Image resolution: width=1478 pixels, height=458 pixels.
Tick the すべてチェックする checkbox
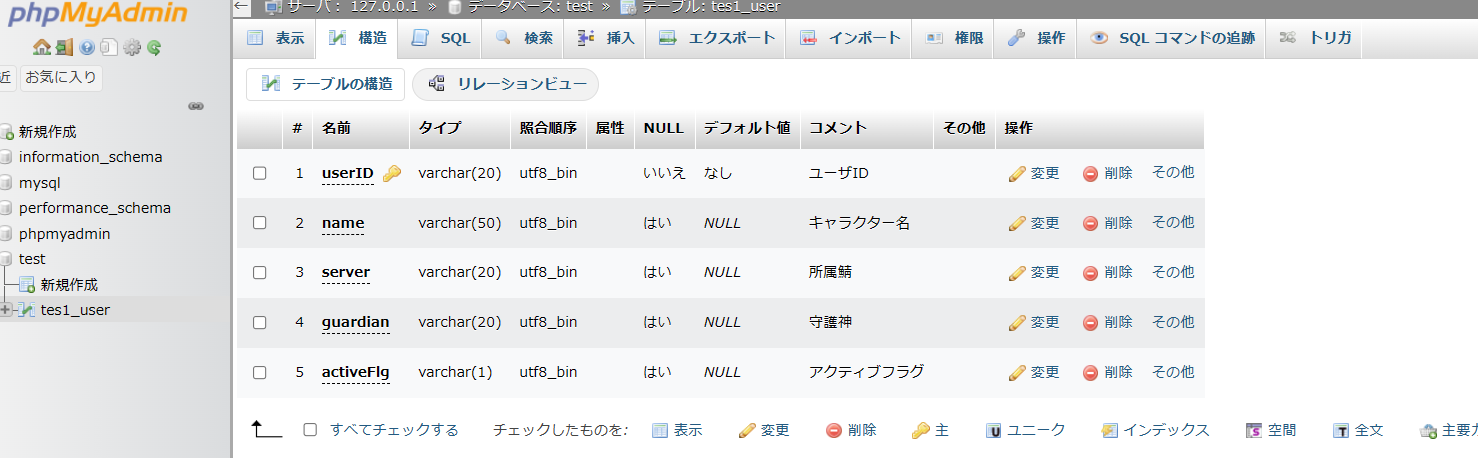click(x=310, y=430)
